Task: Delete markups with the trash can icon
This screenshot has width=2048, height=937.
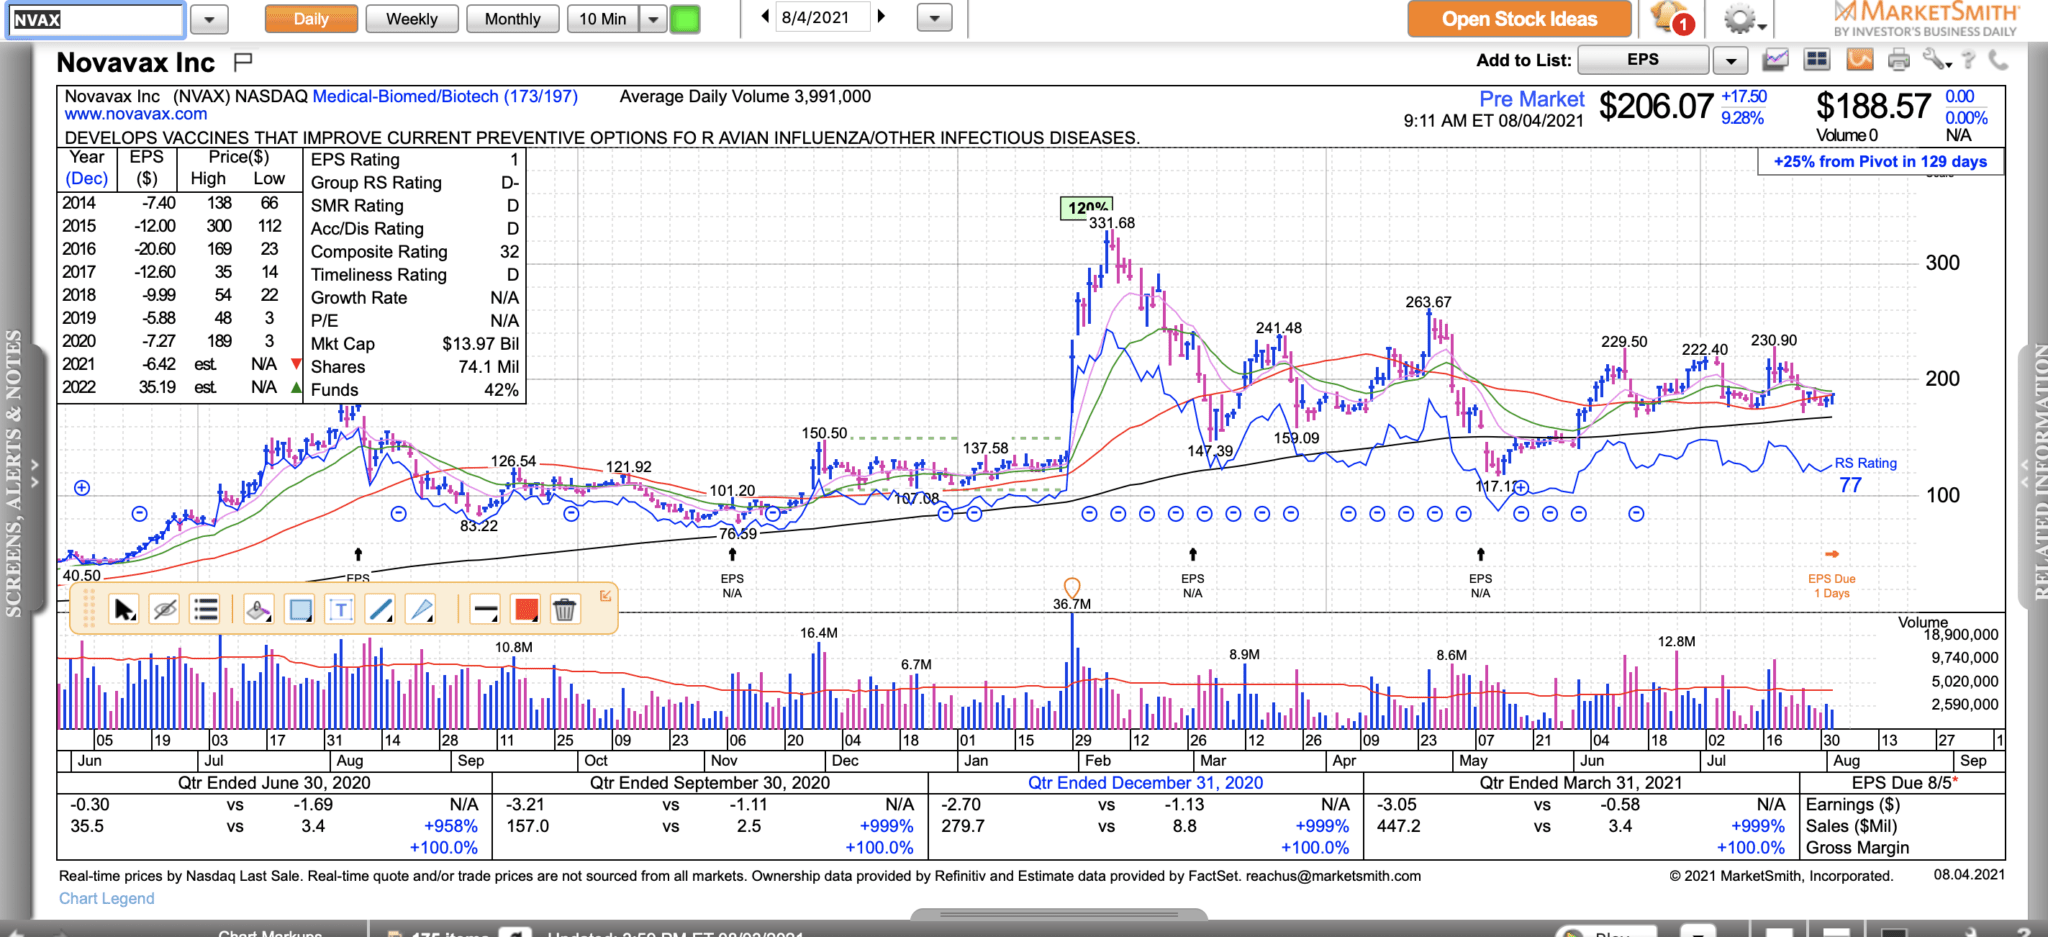Action: [x=565, y=609]
